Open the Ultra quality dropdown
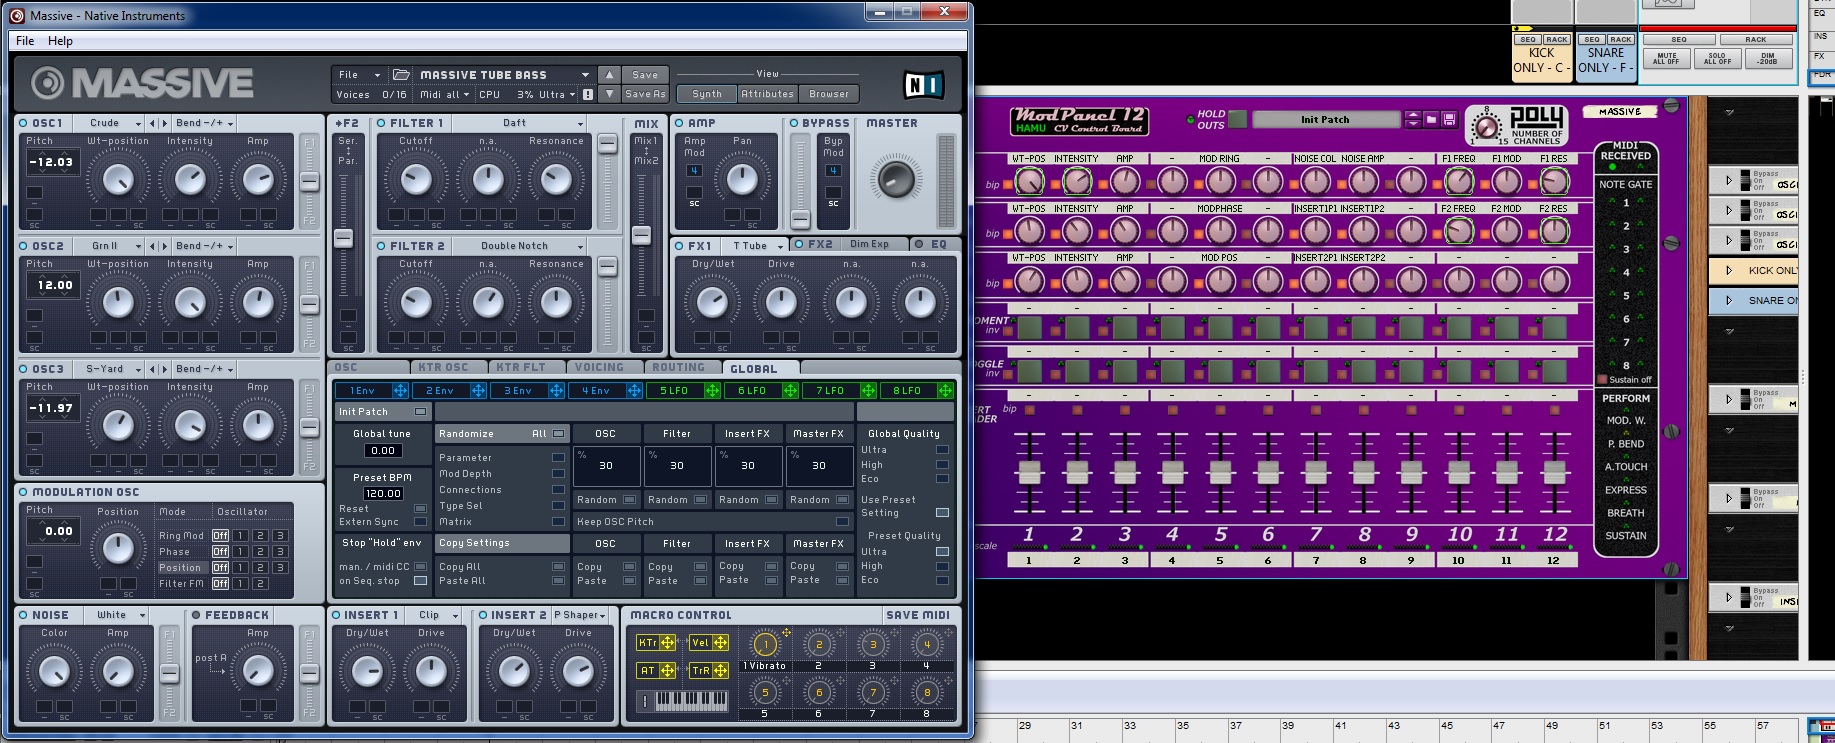The image size is (1835, 743). [x=557, y=95]
